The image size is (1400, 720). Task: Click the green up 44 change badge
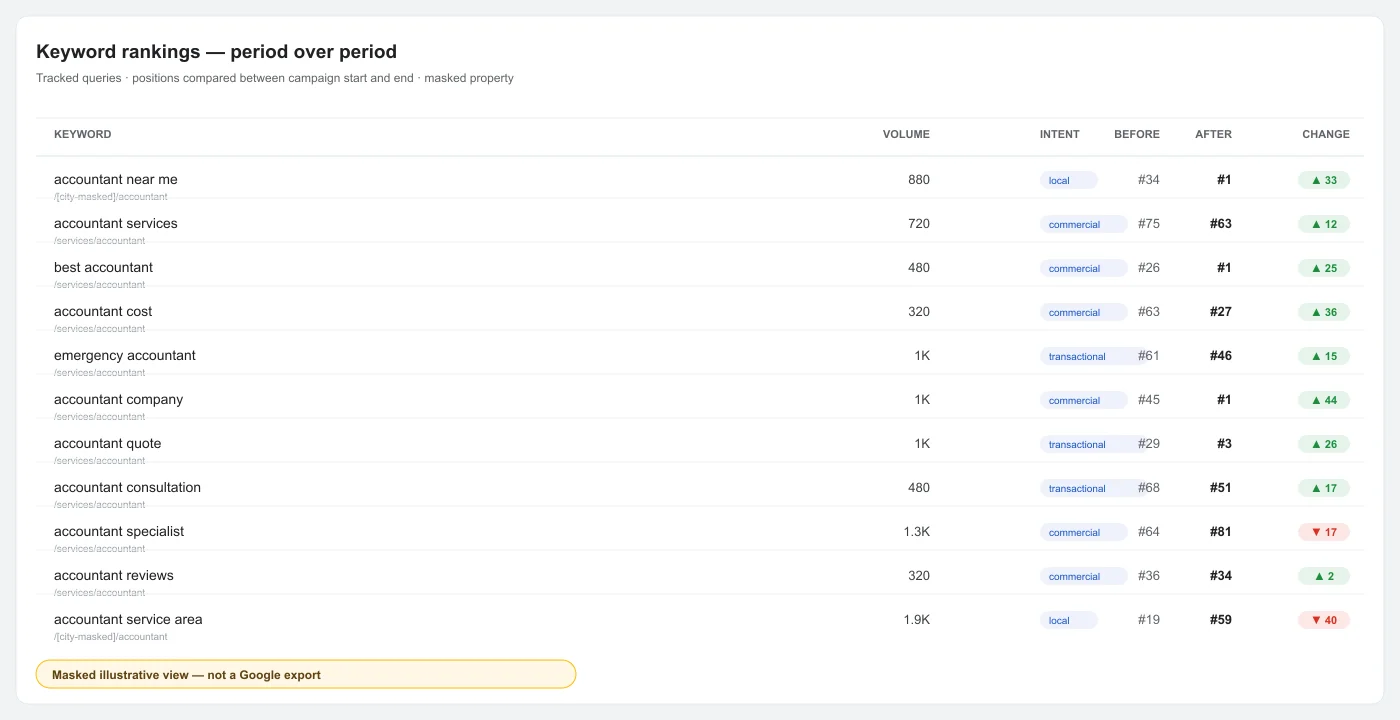1324,400
